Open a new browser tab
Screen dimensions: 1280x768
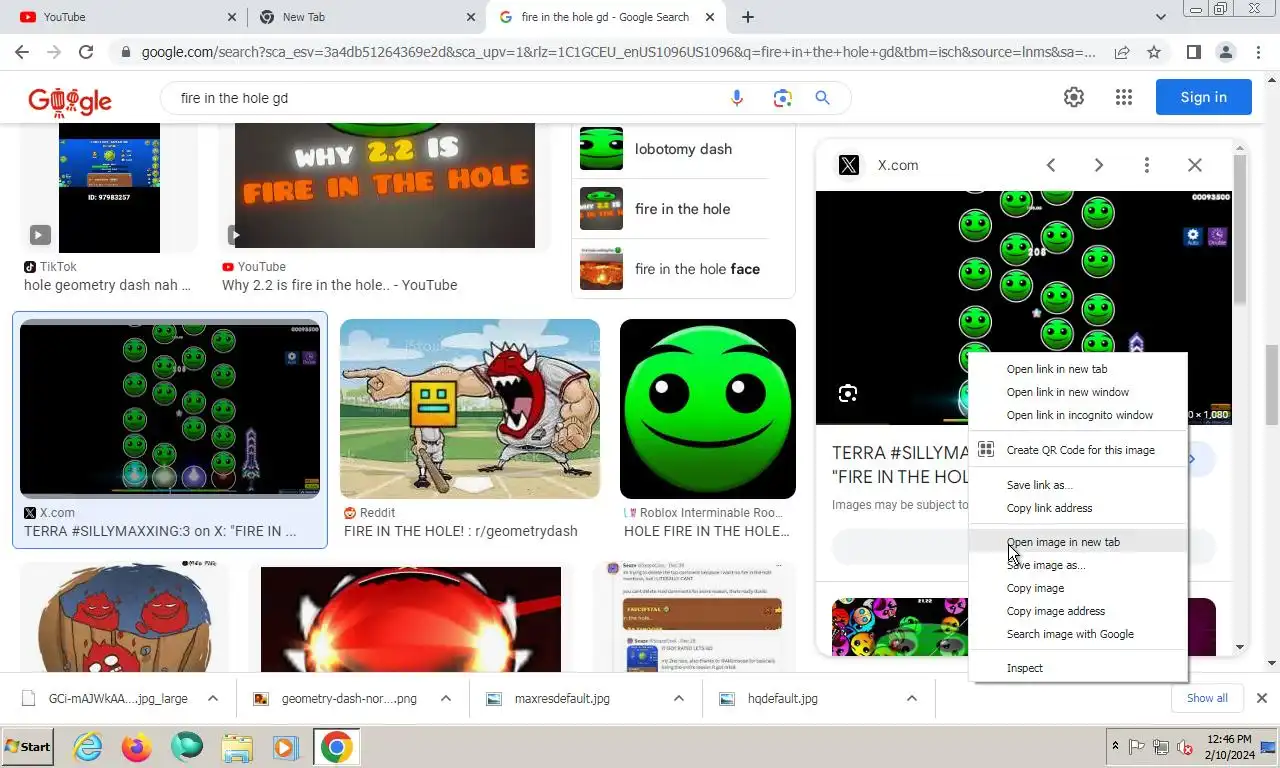tap(747, 17)
